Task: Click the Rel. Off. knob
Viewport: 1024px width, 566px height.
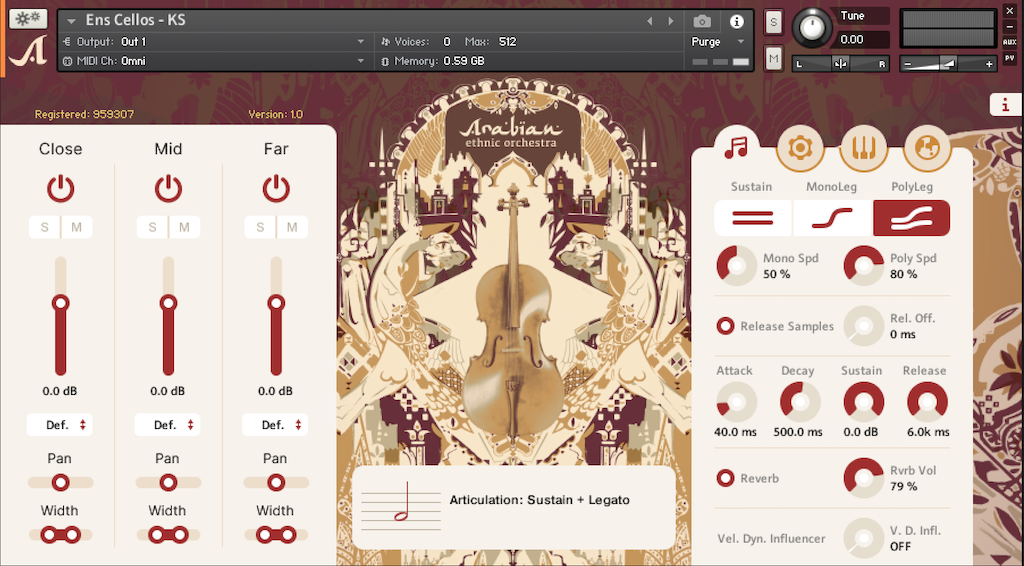Action: point(863,326)
